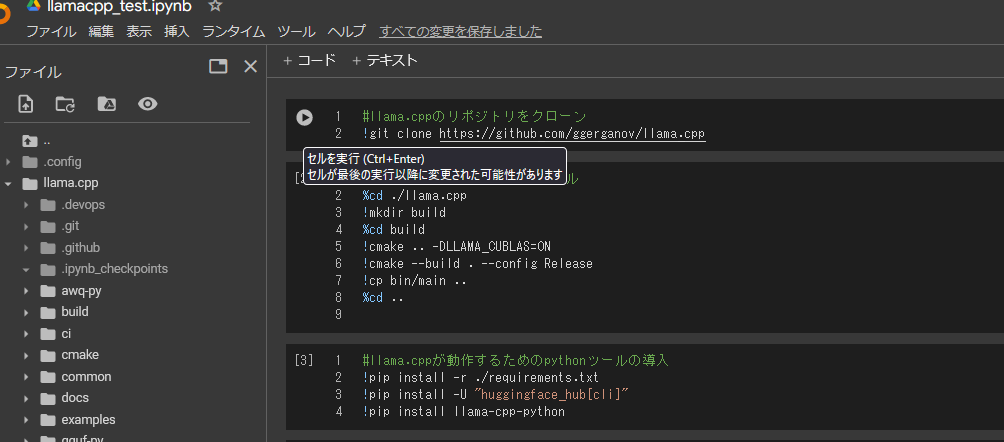The height and width of the screenshot is (442, 1004).
Task: Click execution count [3] of pip cell
Action: [x=304, y=359]
